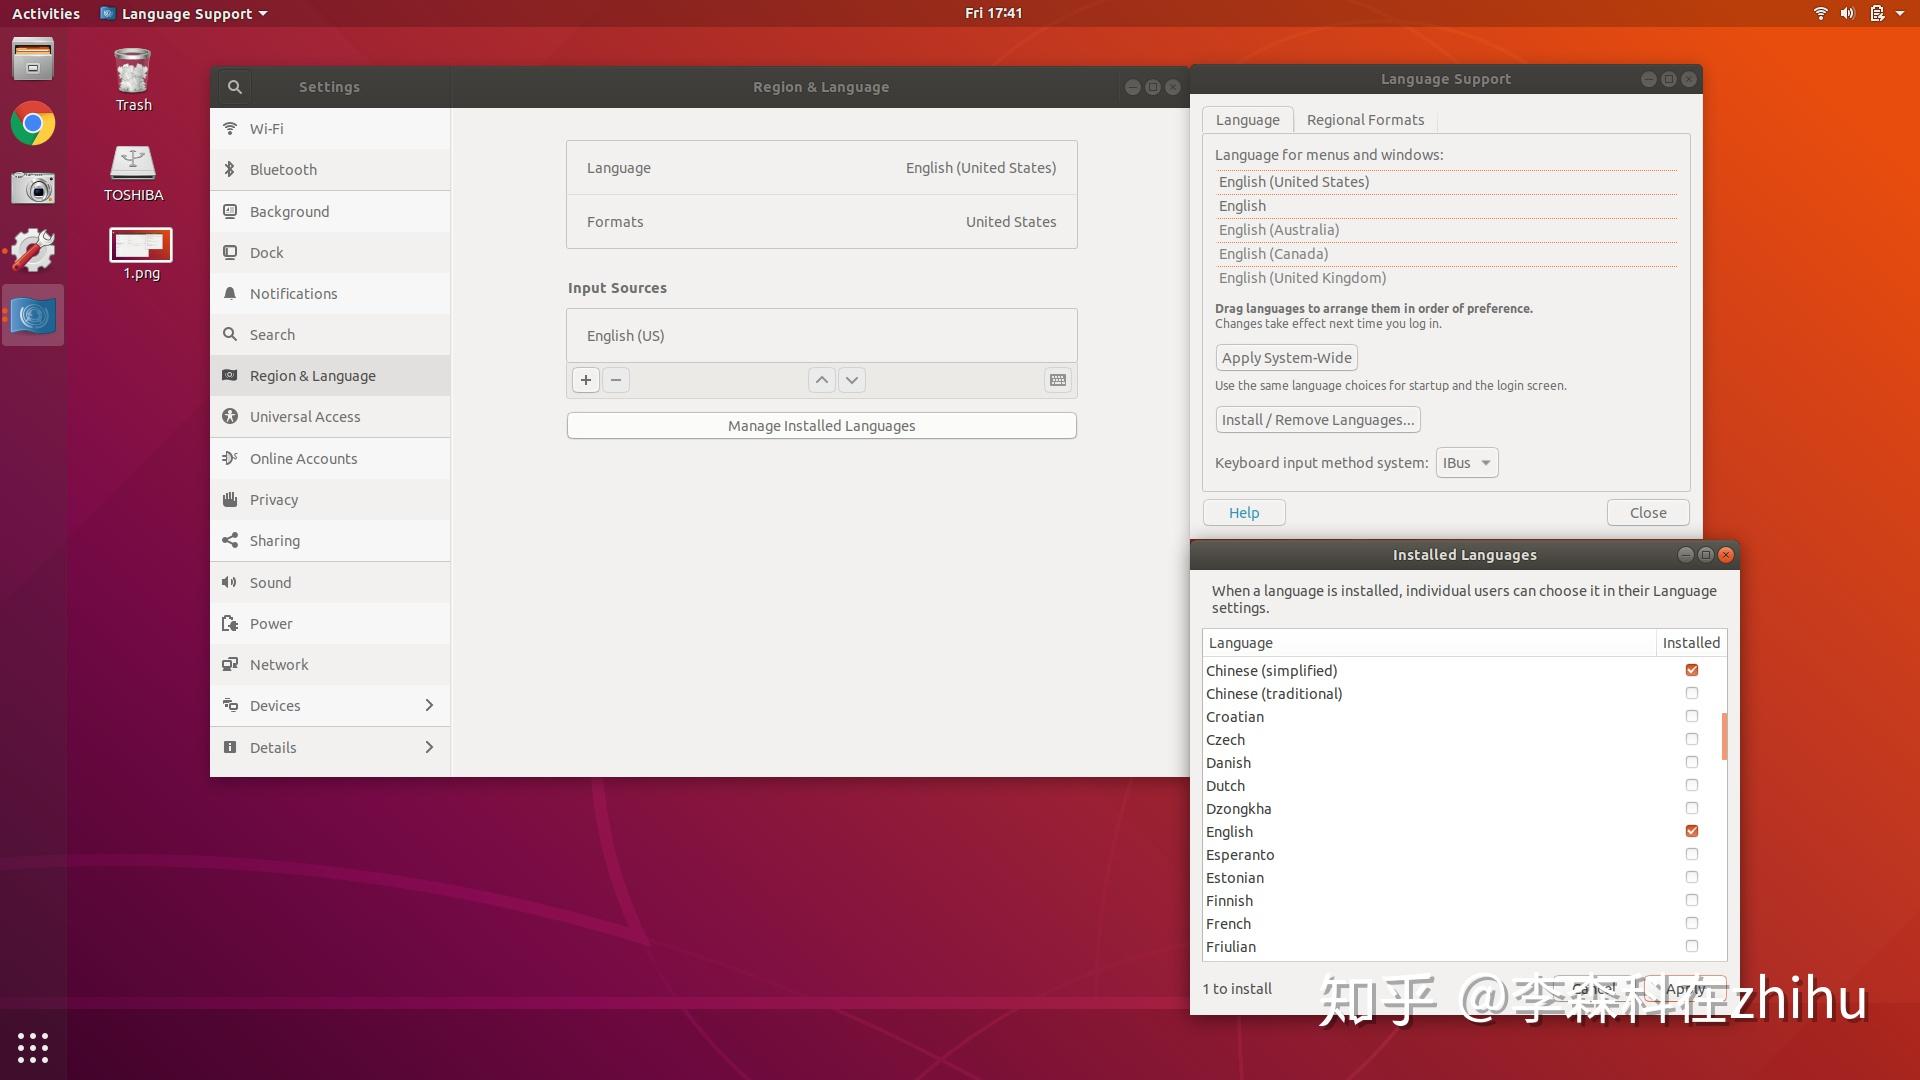Toggle English language installed checkbox
The height and width of the screenshot is (1080, 1920).
(x=1691, y=831)
